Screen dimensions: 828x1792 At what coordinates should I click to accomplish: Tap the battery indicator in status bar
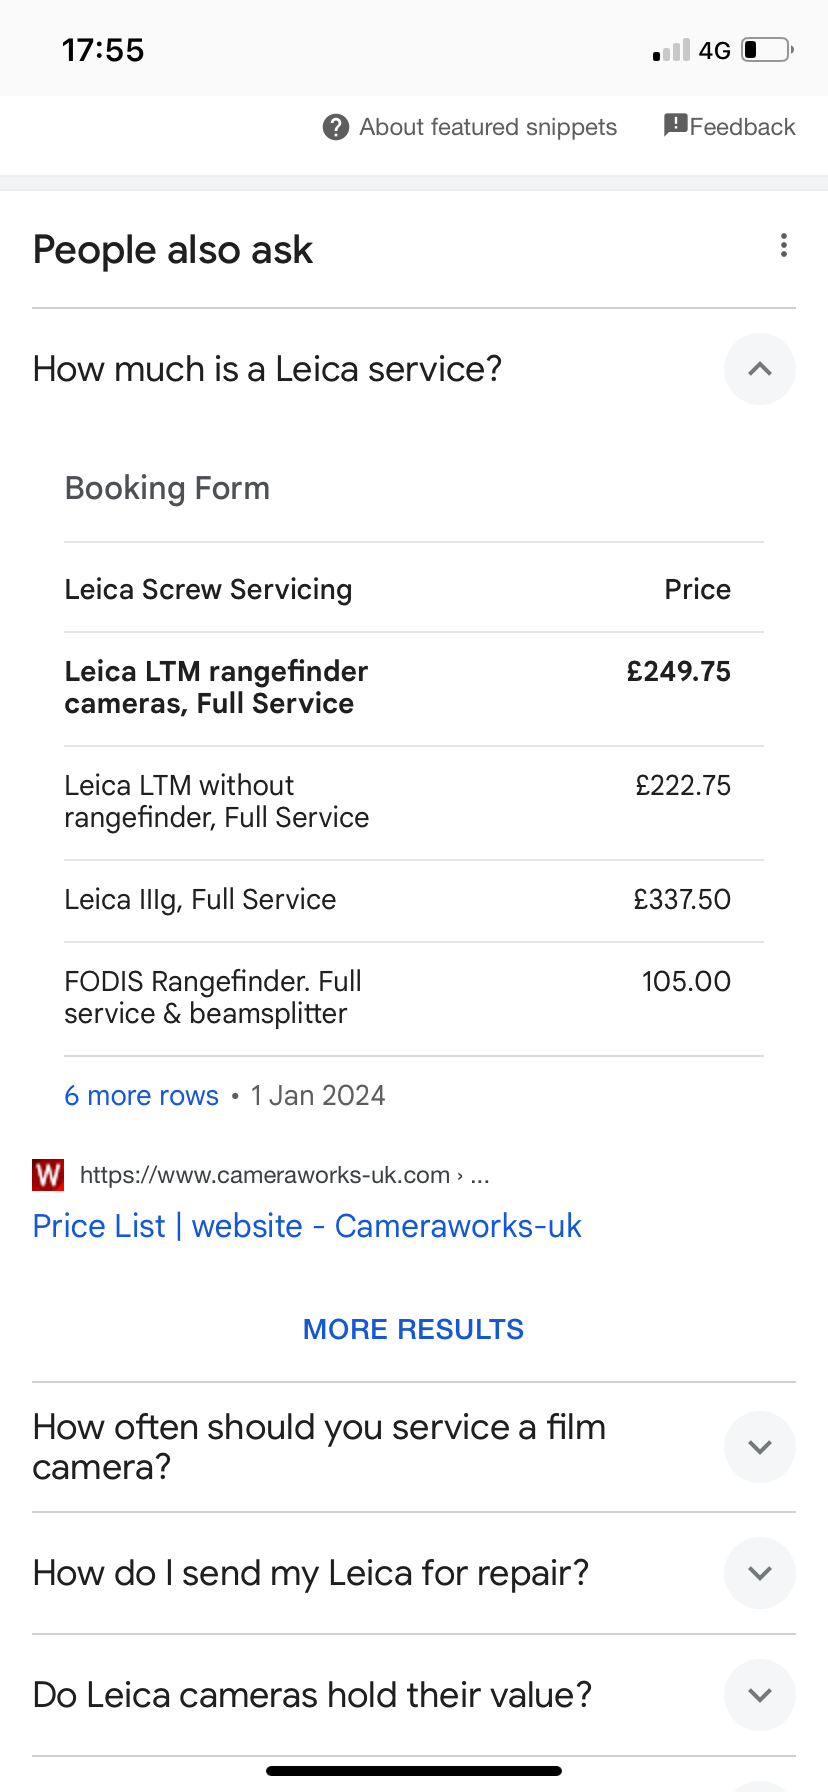768,50
